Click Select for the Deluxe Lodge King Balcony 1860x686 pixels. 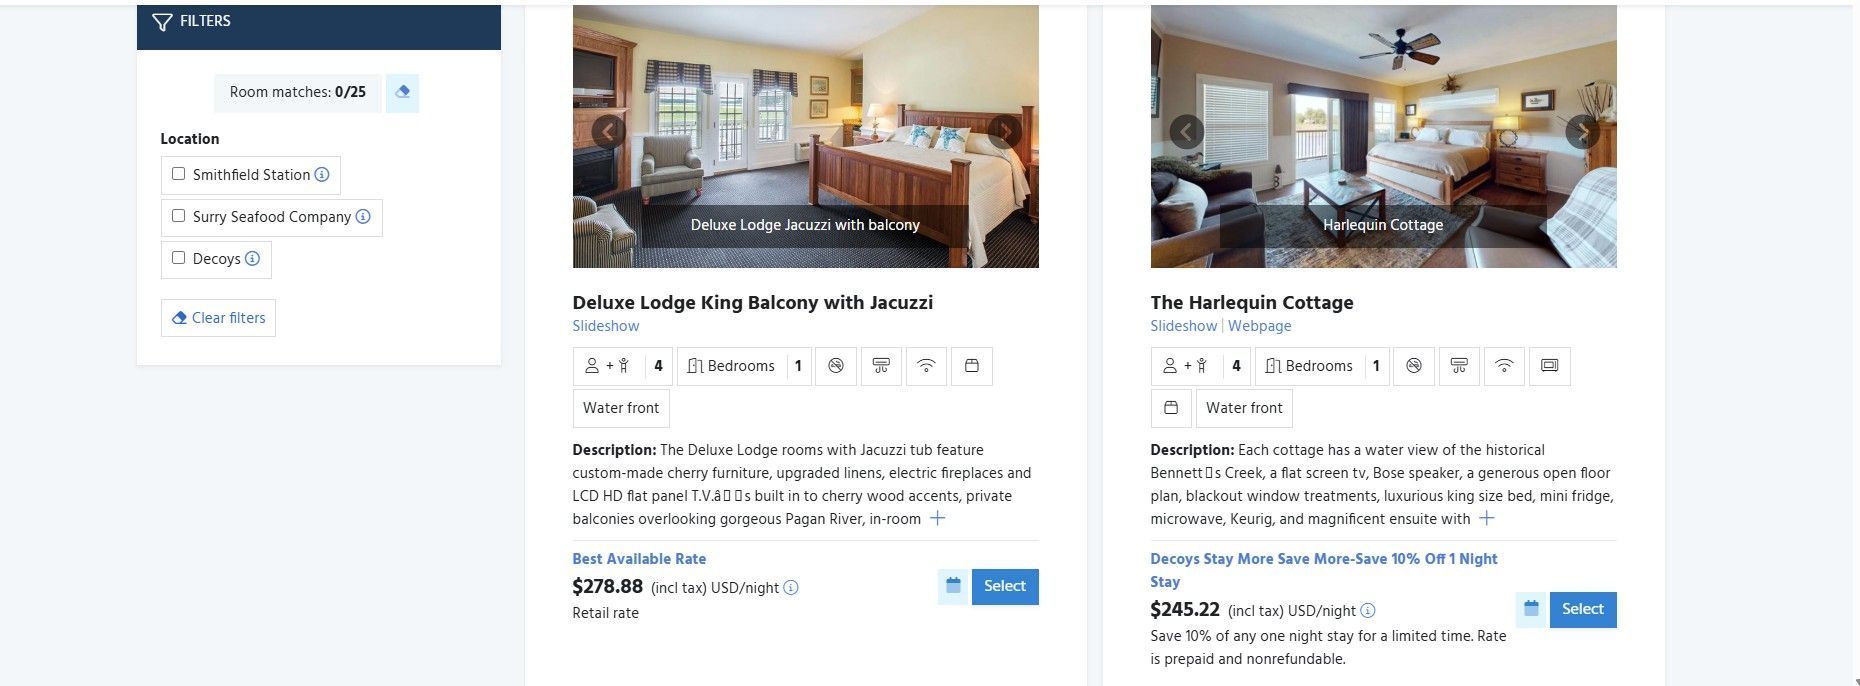(1004, 586)
